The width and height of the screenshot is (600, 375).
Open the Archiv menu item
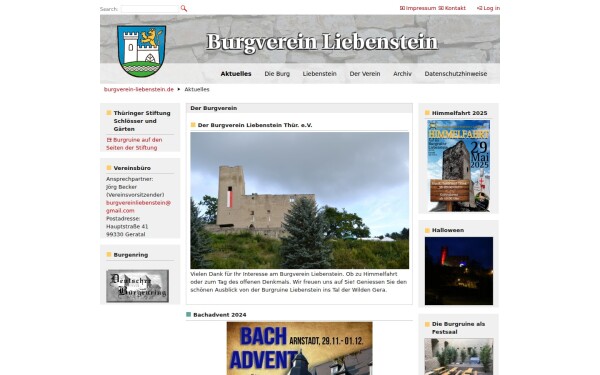pyautogui.click(x=402, y=73)
